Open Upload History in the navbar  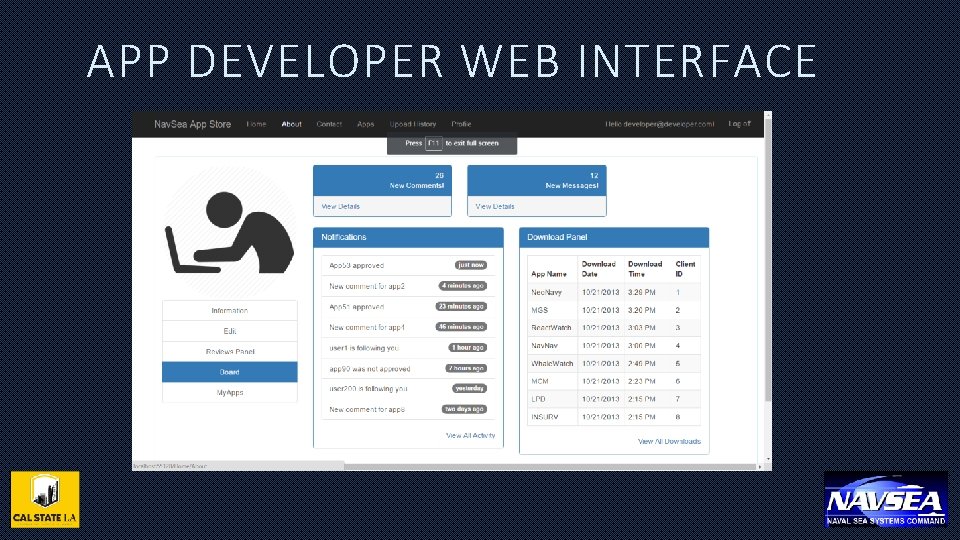(x=413, y=124)
